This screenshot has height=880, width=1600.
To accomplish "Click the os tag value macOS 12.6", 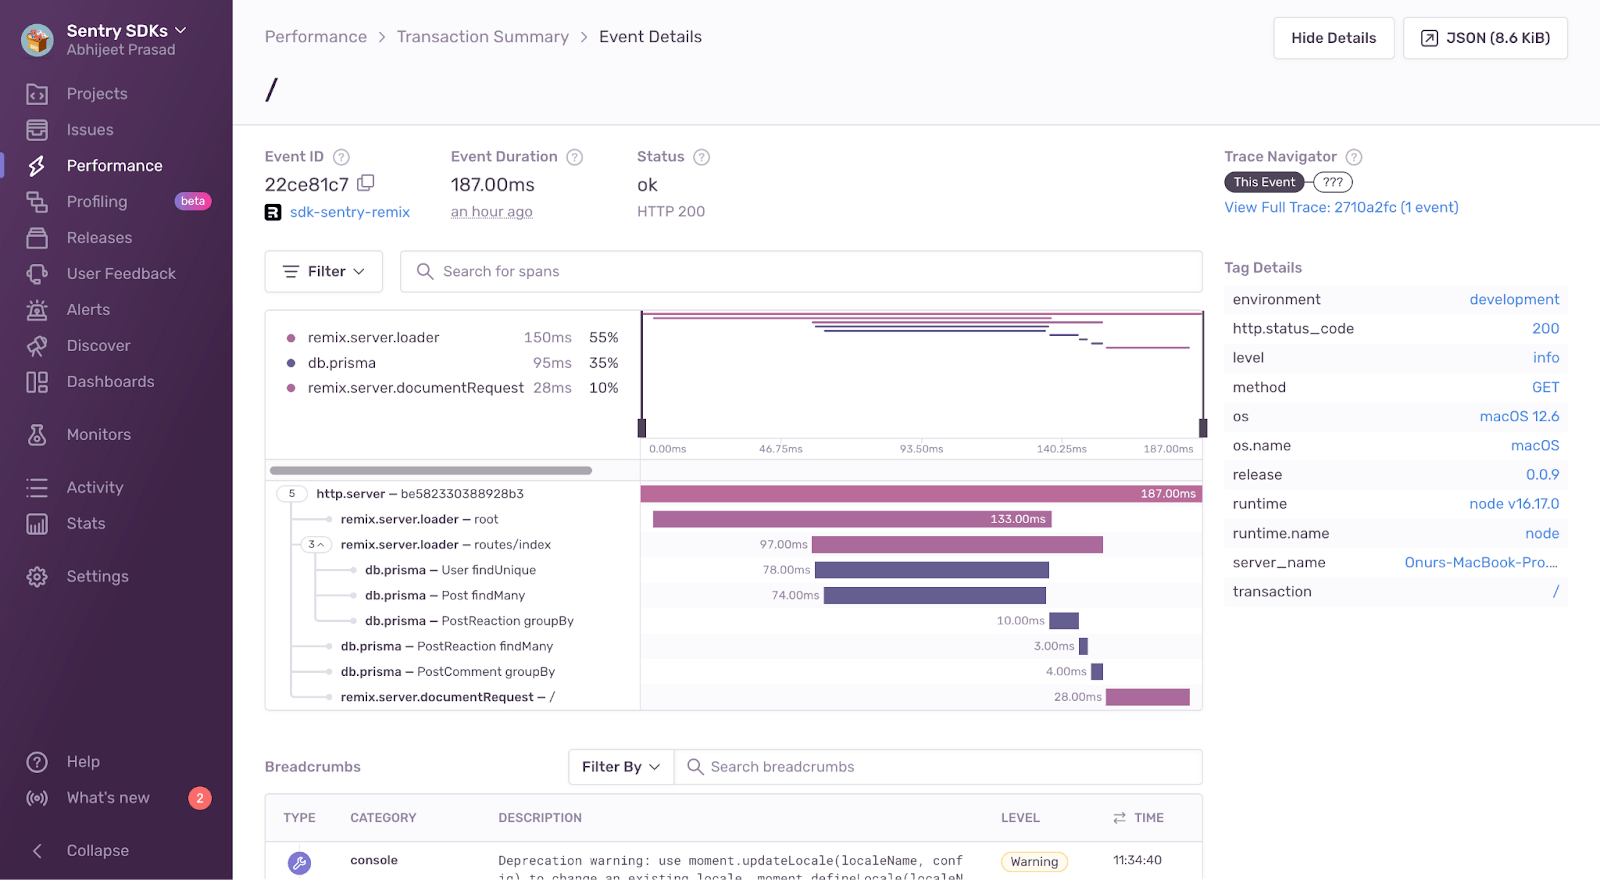I will pos(1519,417).
